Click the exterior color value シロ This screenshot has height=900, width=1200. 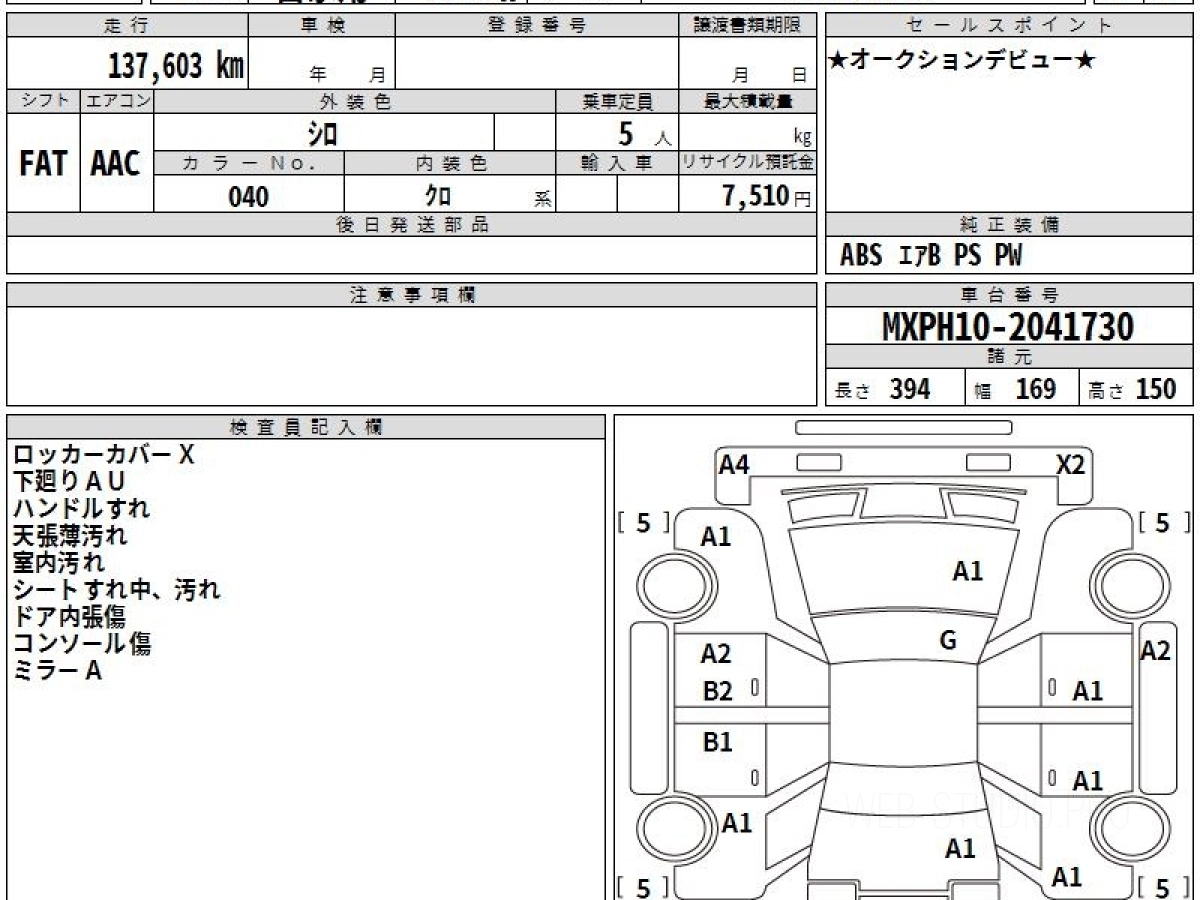tap(323, 132)
